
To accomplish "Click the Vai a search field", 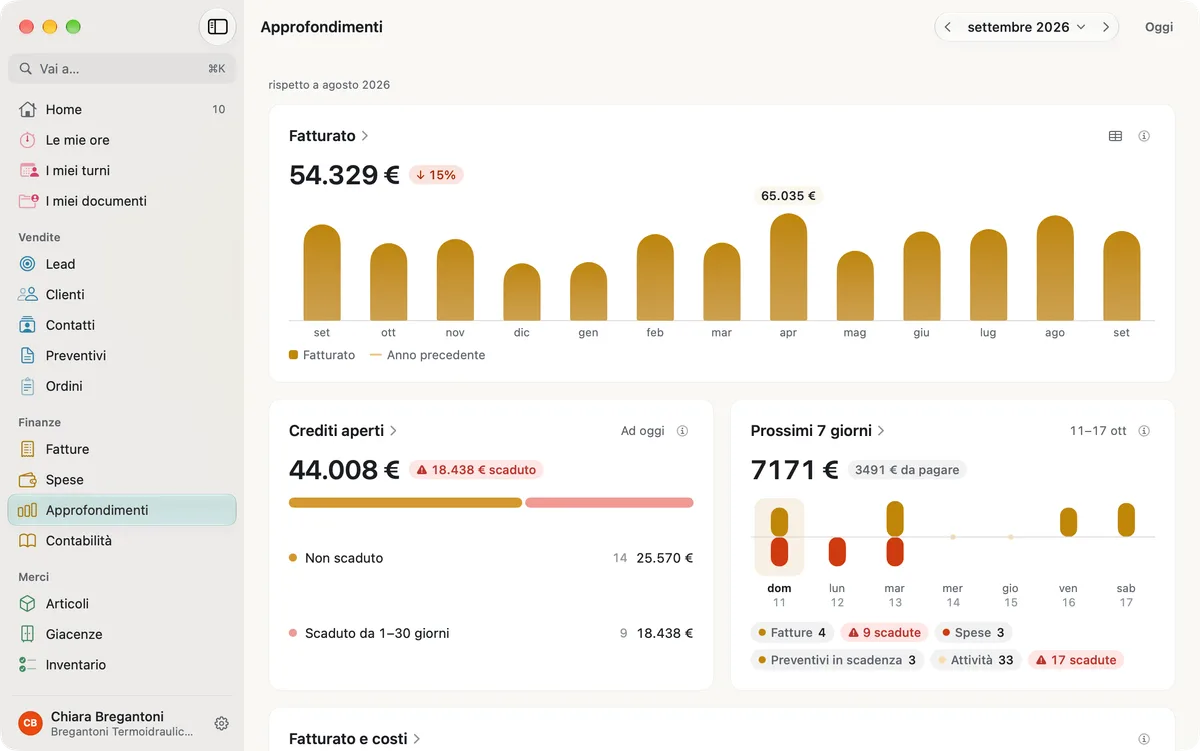I will pyautogui.click(x=122, y=69).
